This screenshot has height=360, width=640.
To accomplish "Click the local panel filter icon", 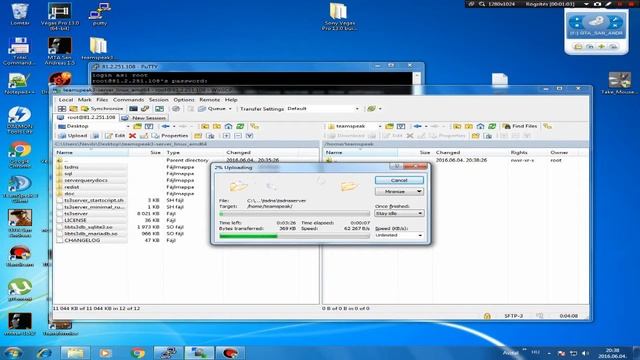I will pos(149,126).
